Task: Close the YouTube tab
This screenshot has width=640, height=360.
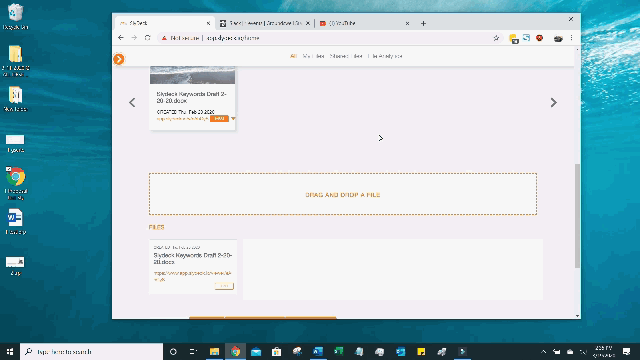Action: pos(407,24)
